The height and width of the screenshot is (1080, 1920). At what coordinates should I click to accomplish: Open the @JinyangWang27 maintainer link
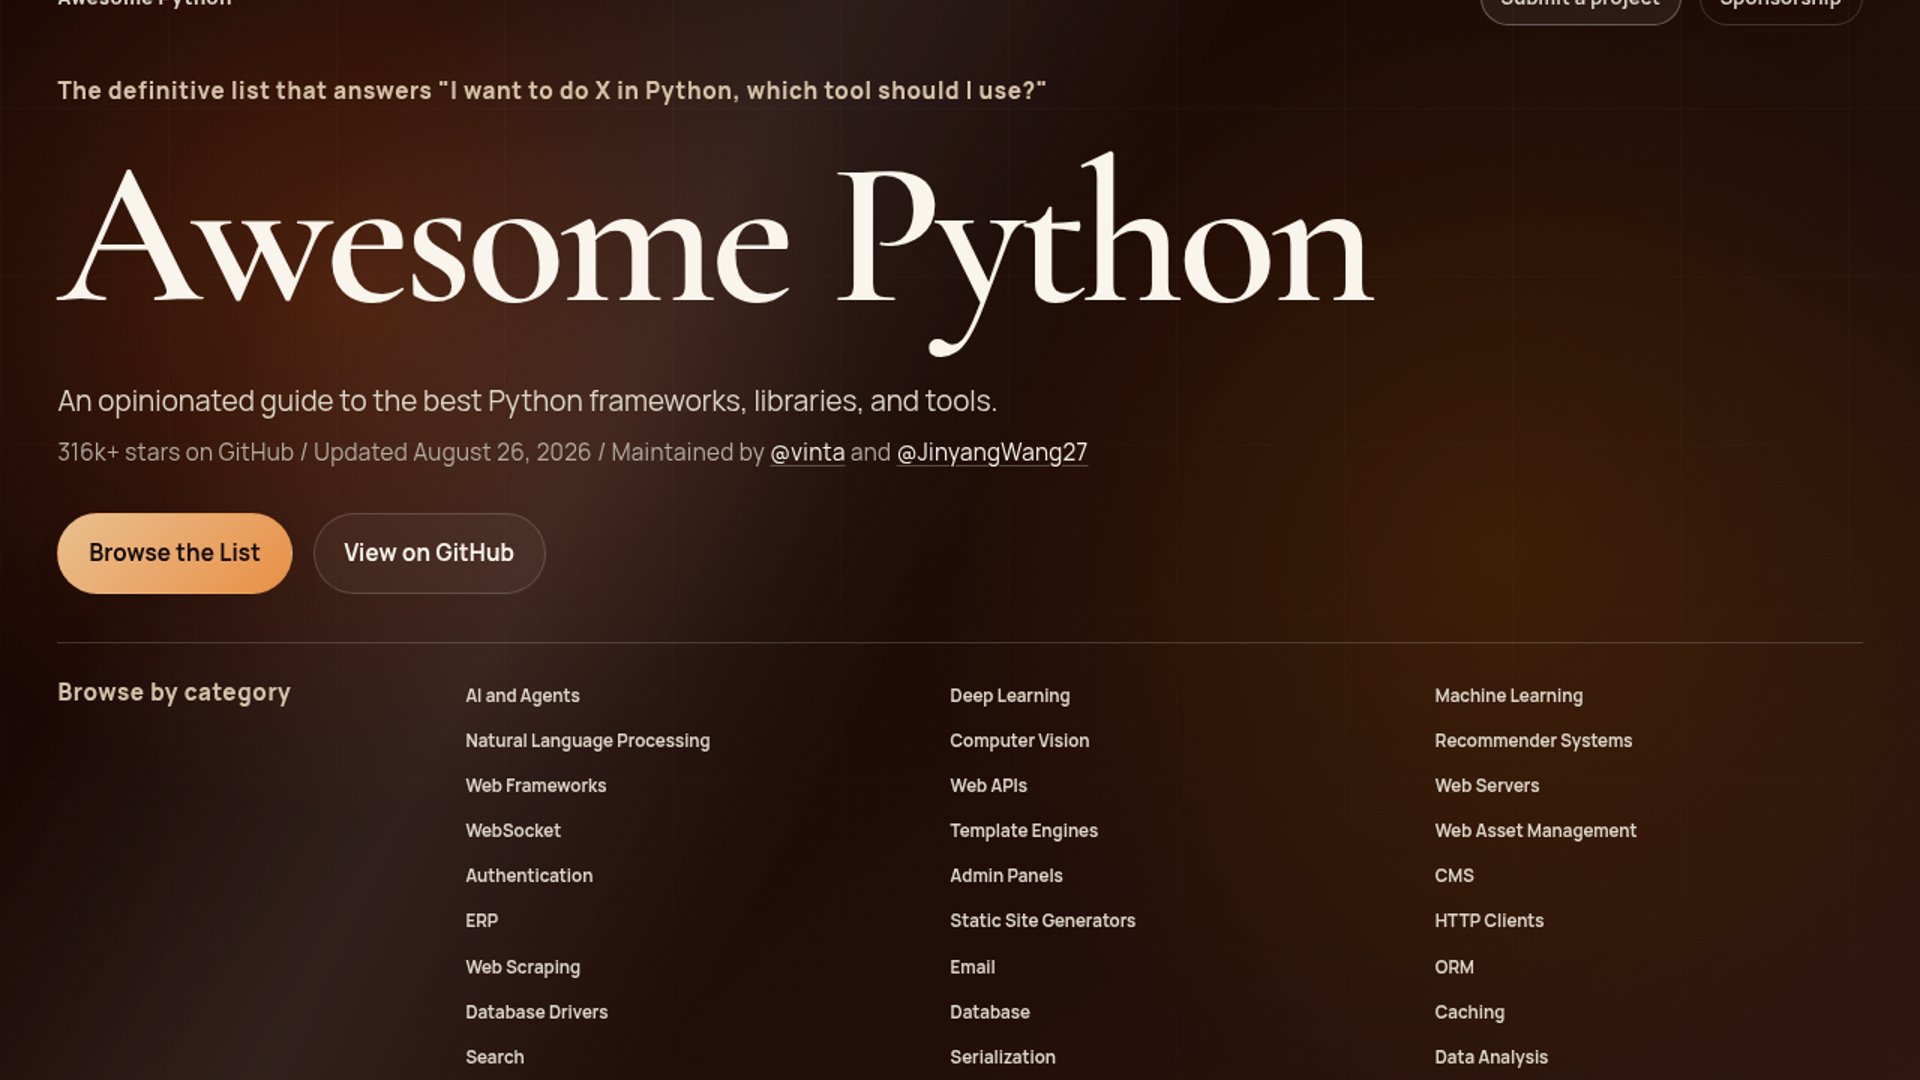pos(992,452)
